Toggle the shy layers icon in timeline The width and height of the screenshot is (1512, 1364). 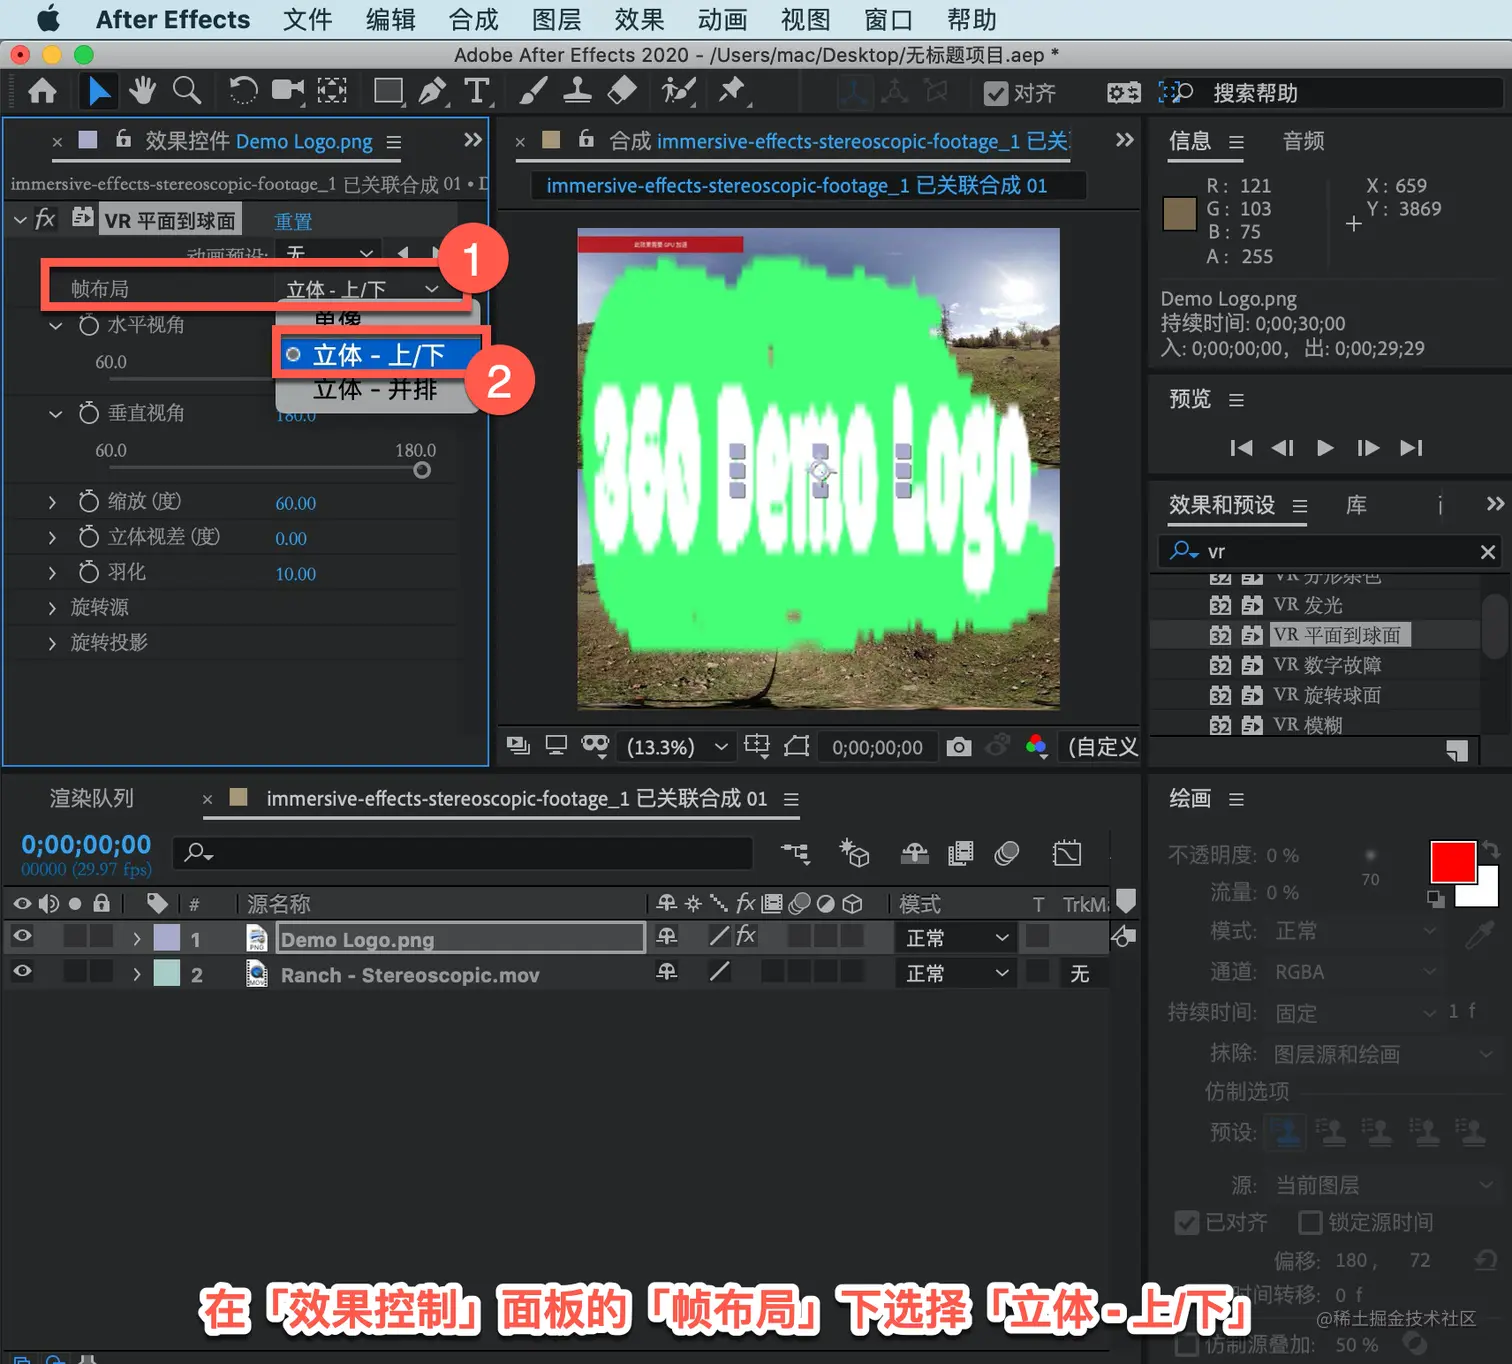[915, 853]
